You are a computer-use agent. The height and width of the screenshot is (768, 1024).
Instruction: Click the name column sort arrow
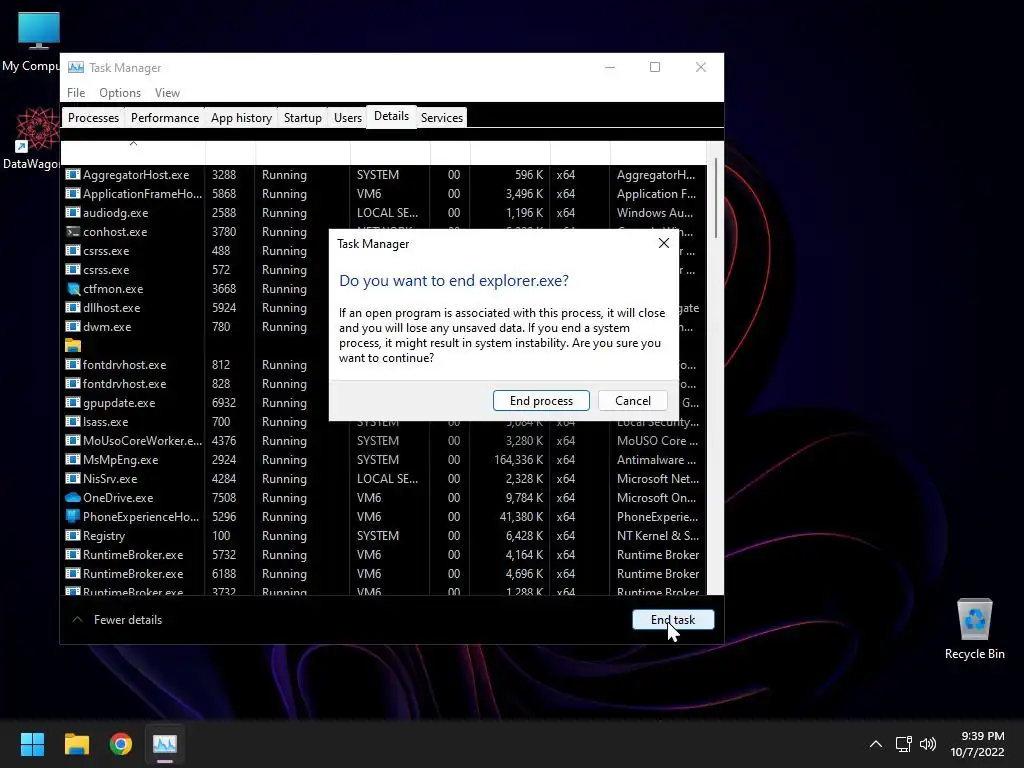[133, 143]
